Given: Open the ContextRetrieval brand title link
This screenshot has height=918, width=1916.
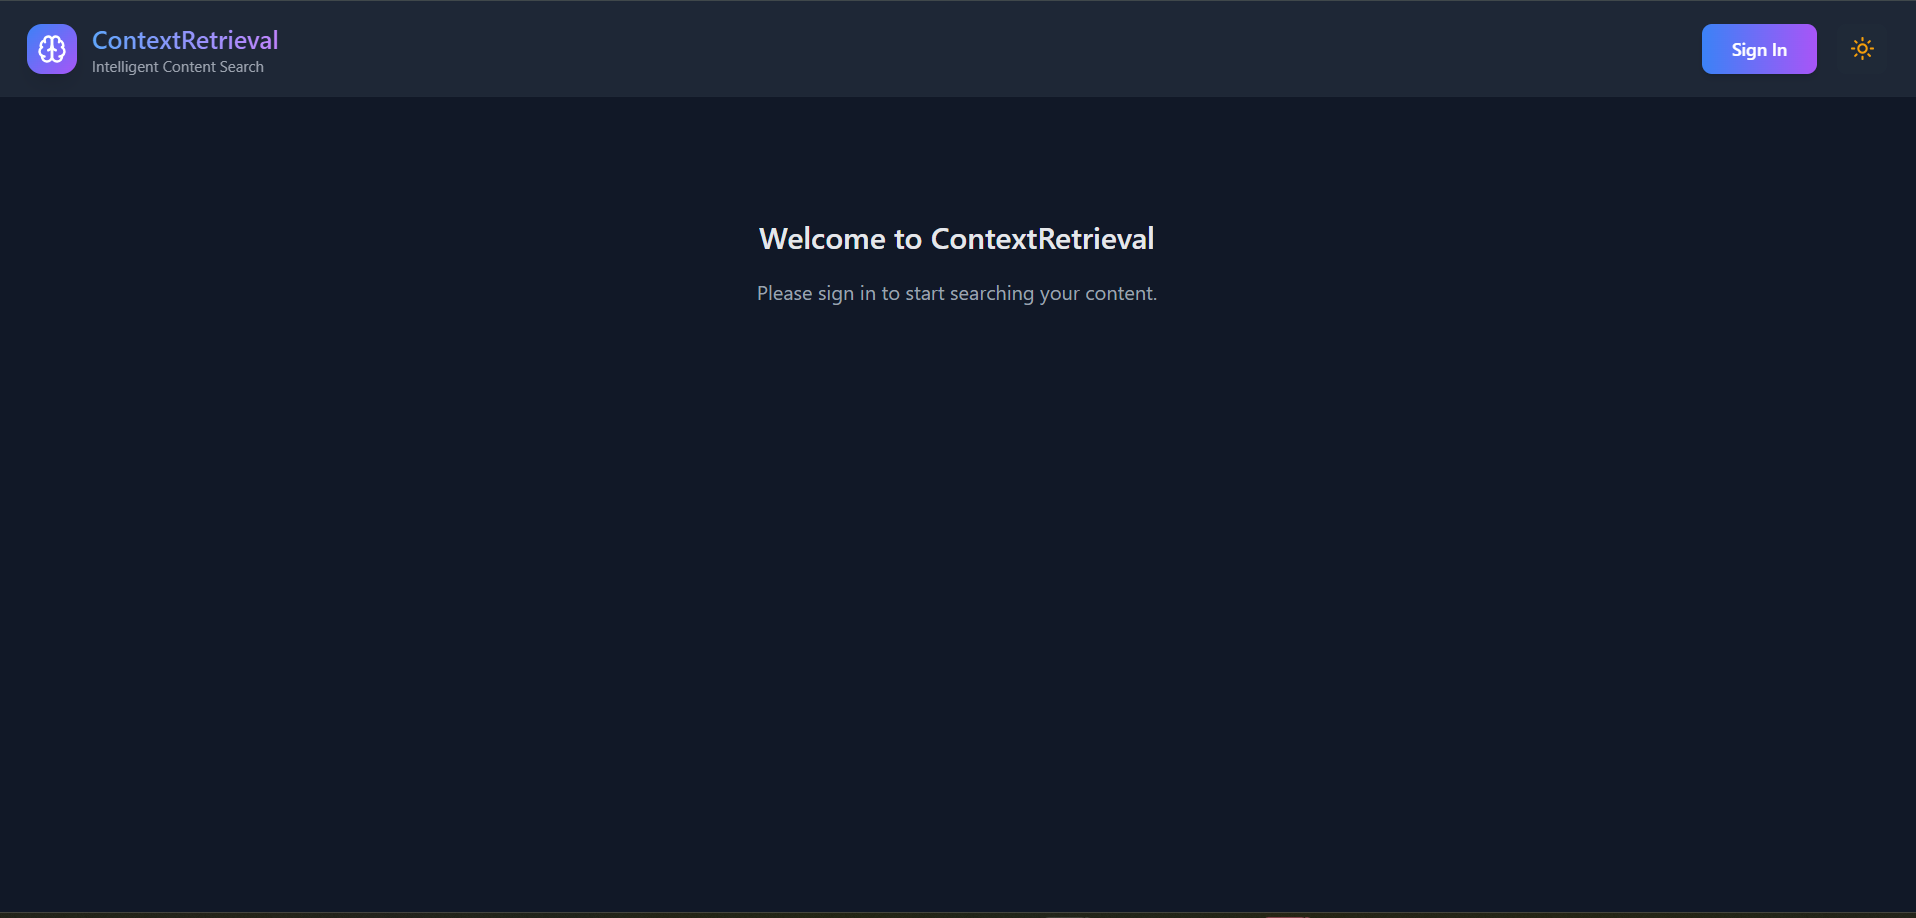Looking at the screenshot, I should tap(185, 40).
